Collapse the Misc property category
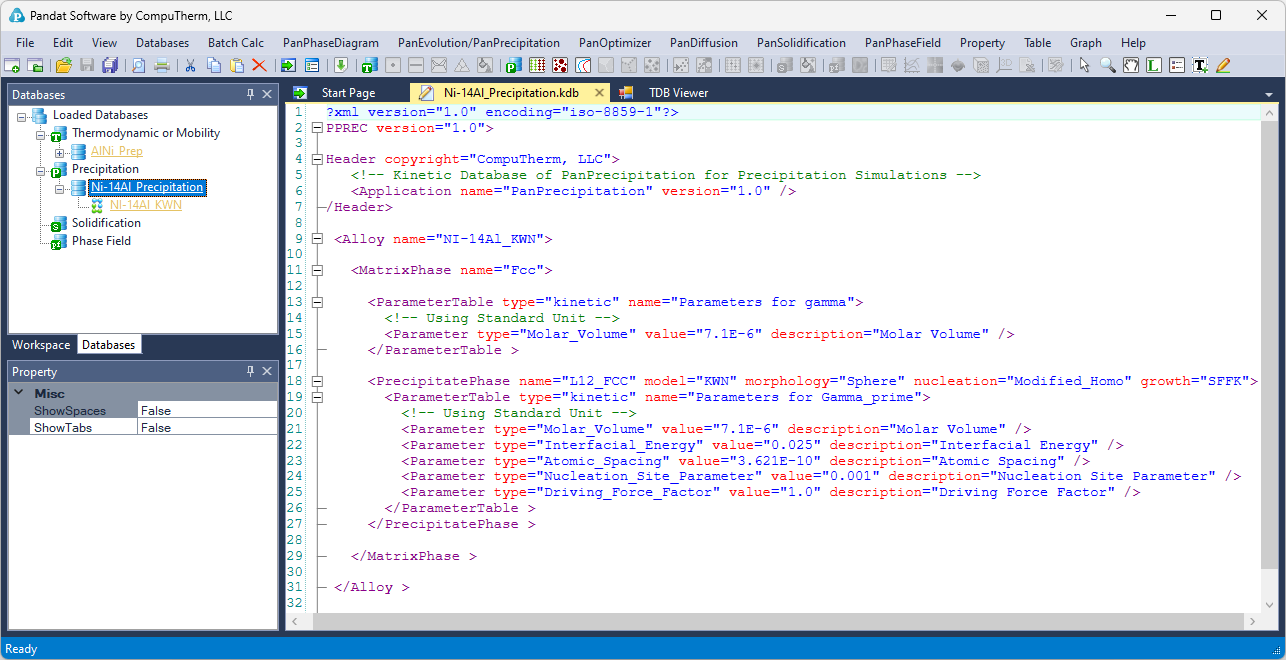The image size is (1286, 660). pyautogui.click(x=20, y=394)
